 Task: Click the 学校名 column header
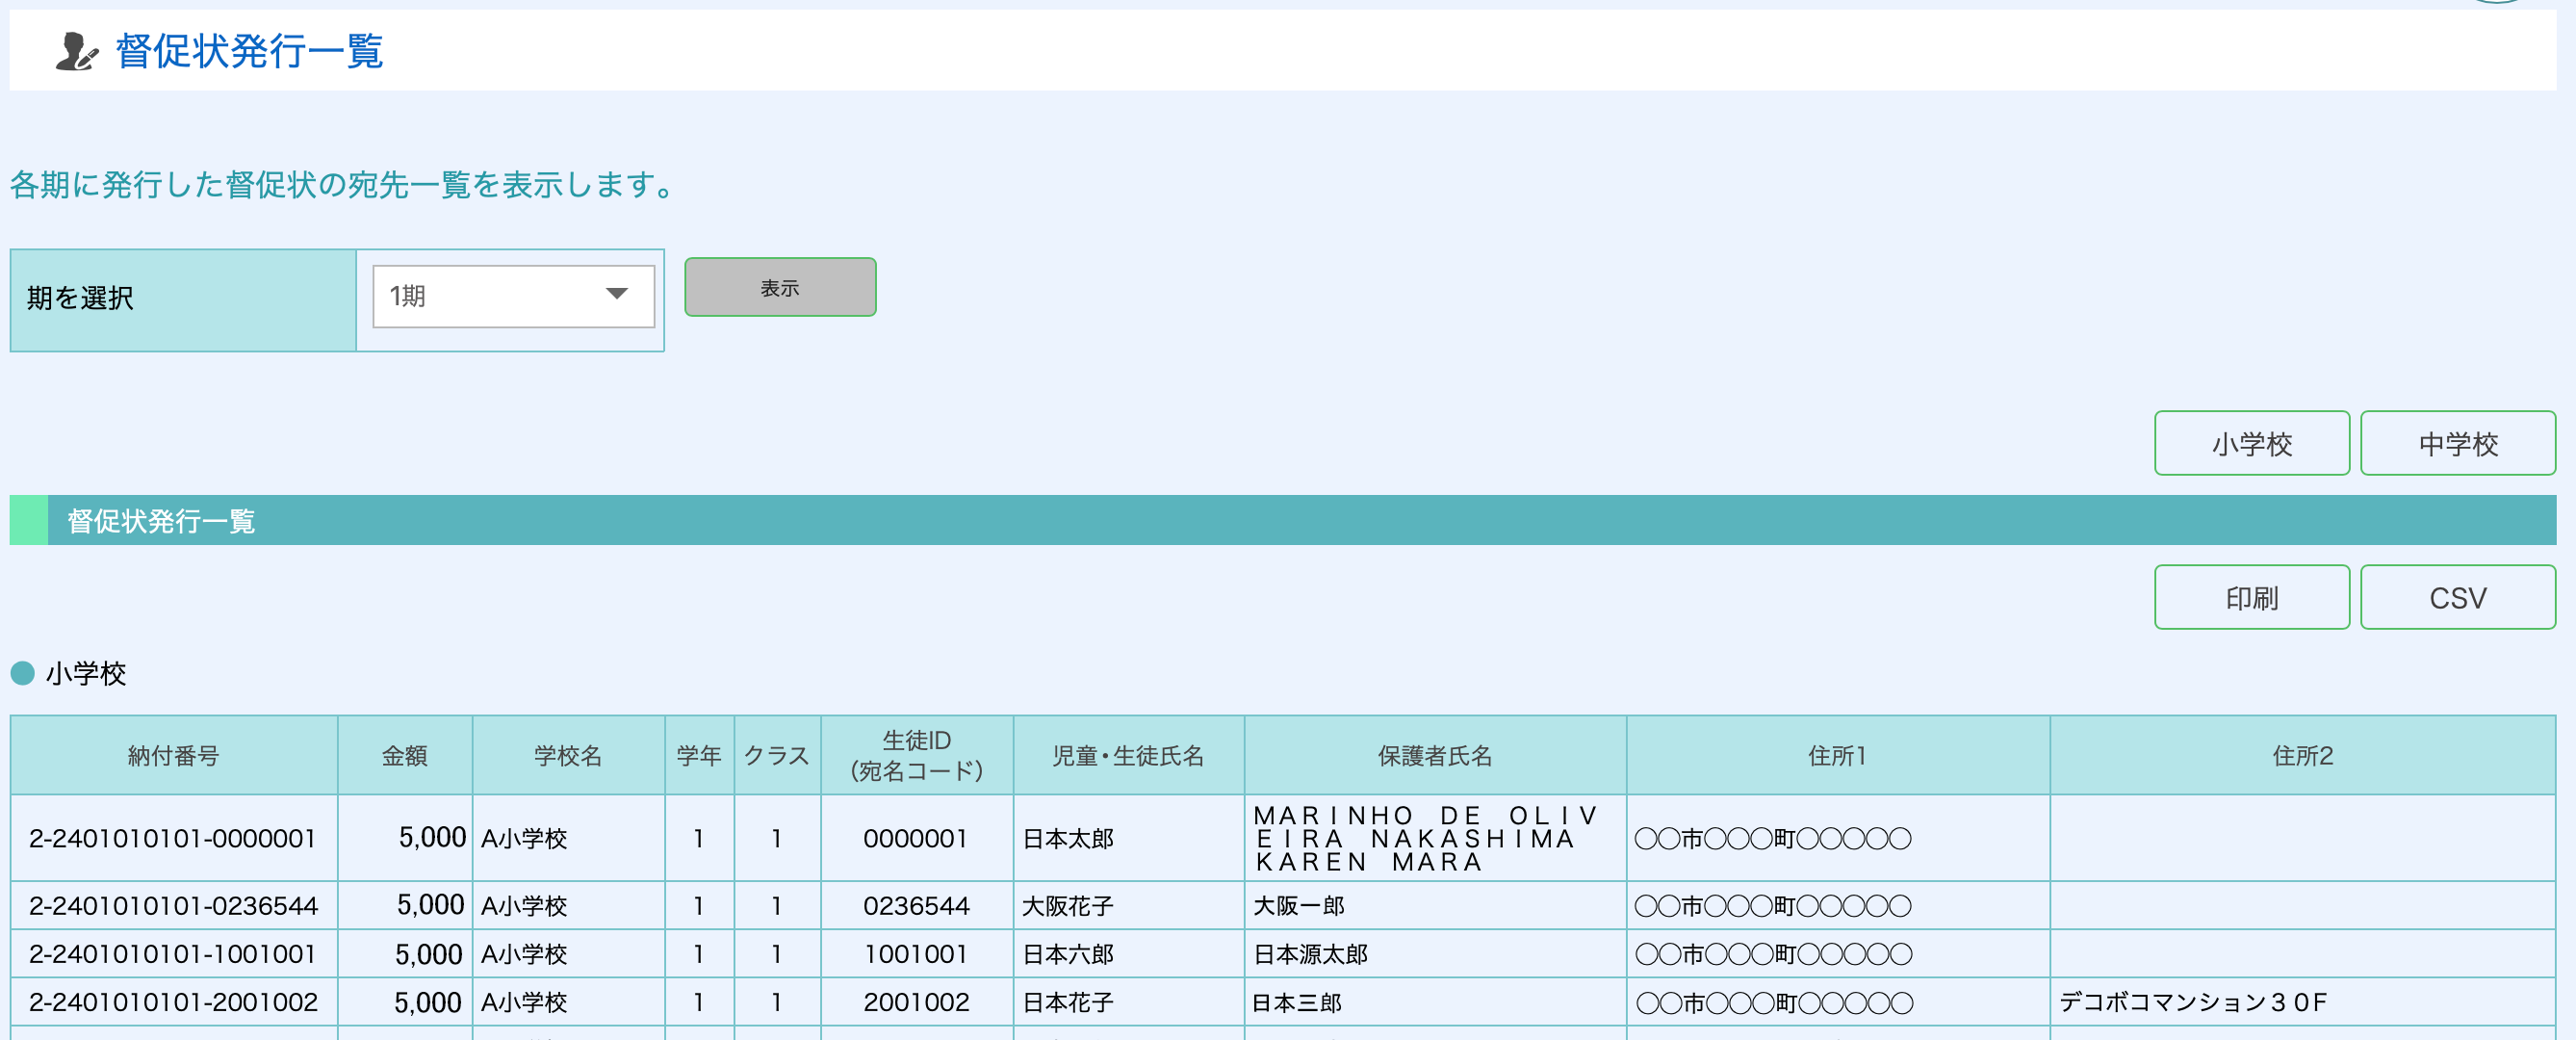(567, 756)
